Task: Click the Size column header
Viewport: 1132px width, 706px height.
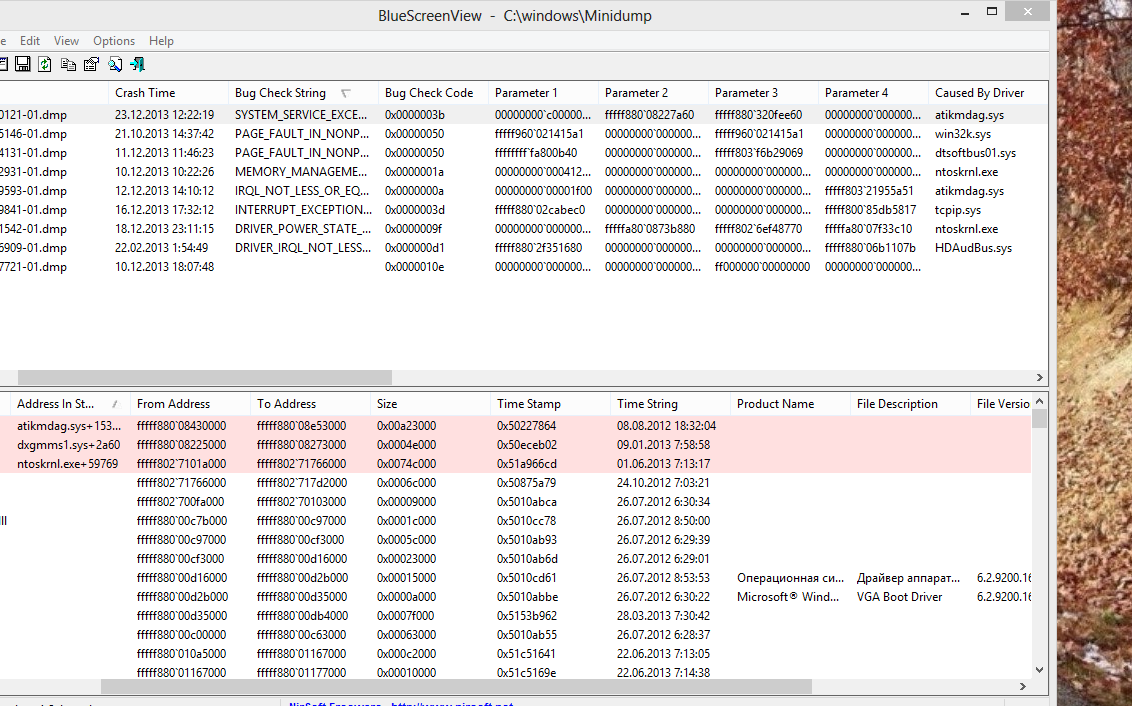Action: tap(430, 404)
